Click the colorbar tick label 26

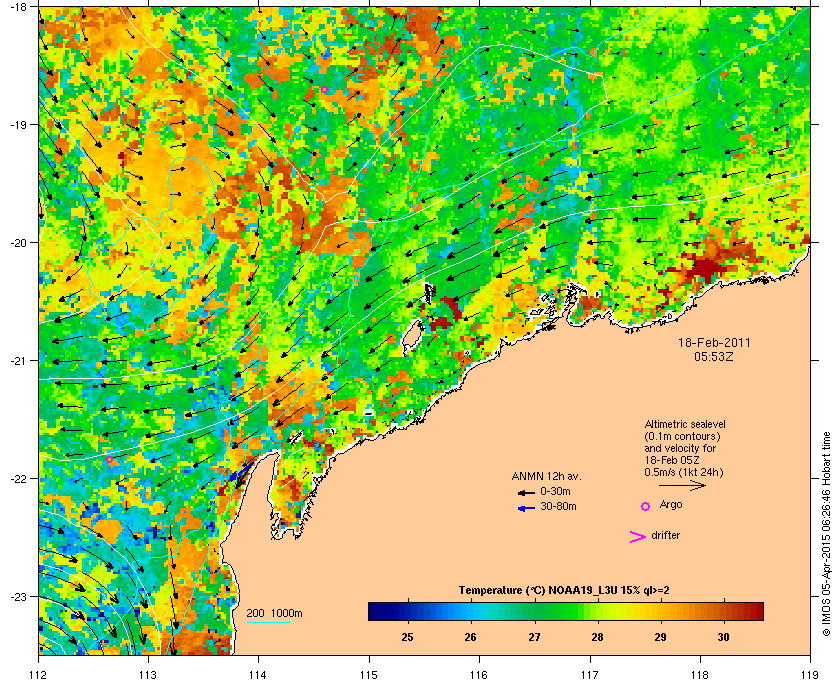pos(471,637)
